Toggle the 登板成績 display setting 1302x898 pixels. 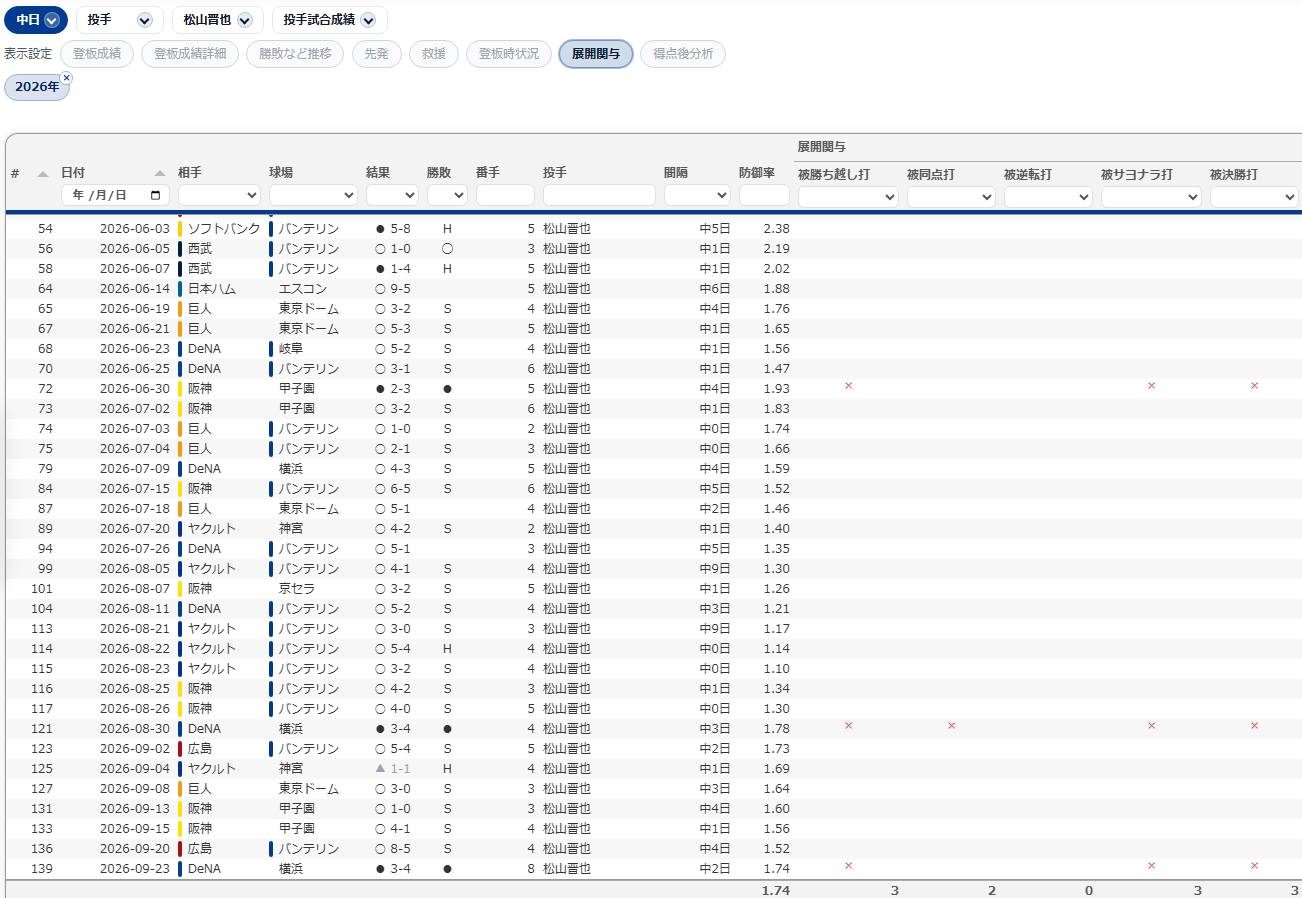click(97, 54)
